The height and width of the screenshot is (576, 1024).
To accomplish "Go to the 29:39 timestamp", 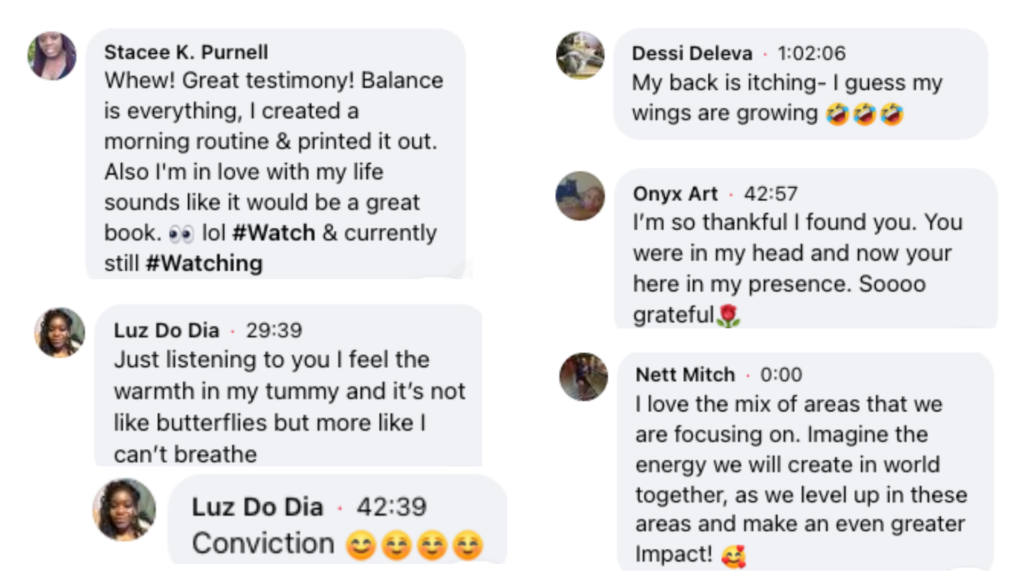I will point(274,330).
